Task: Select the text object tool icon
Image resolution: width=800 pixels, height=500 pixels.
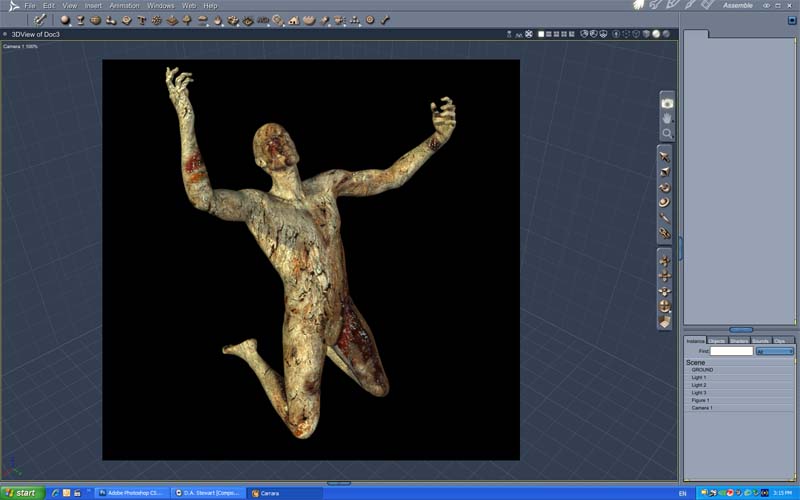Action: 141,20
